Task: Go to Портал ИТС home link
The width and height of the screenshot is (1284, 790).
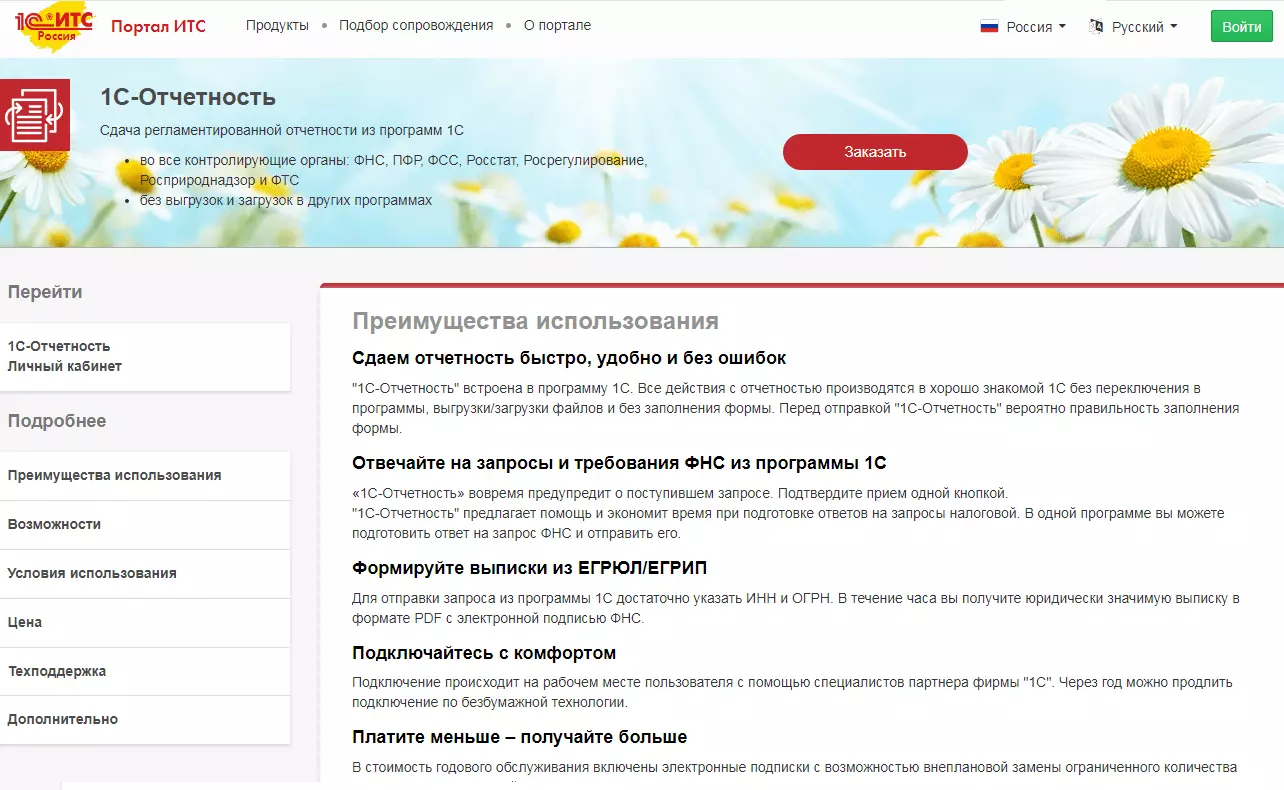Action: click(158, 26)
